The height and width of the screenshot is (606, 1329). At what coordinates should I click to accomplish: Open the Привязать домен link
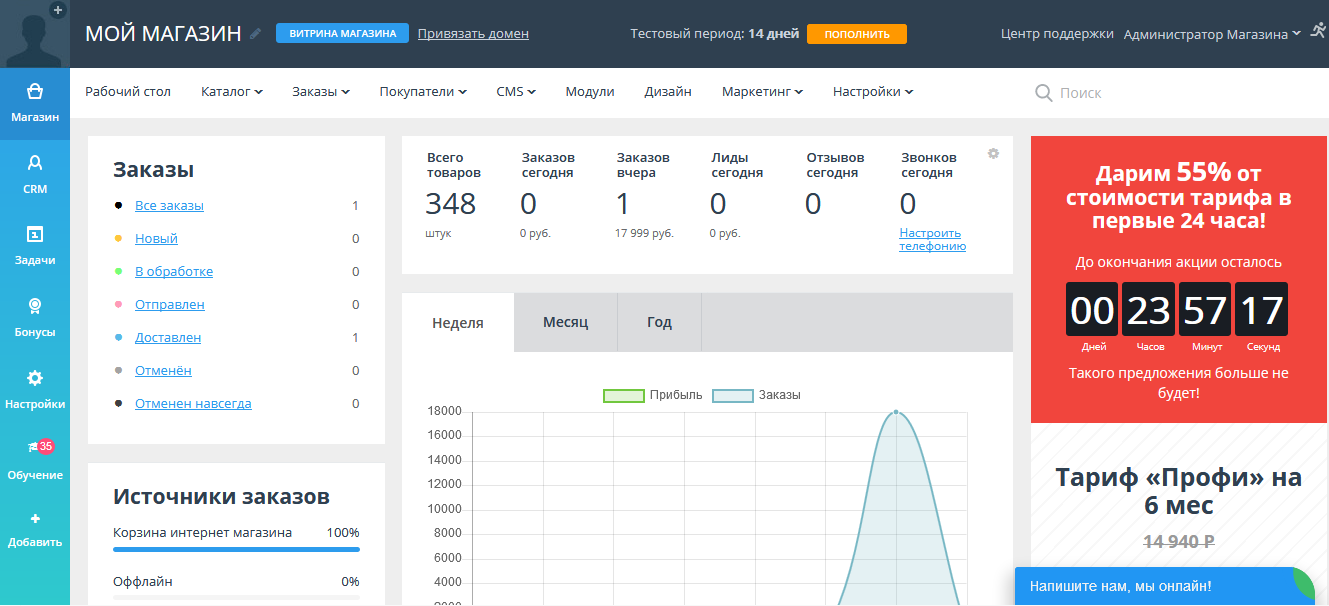473,34
